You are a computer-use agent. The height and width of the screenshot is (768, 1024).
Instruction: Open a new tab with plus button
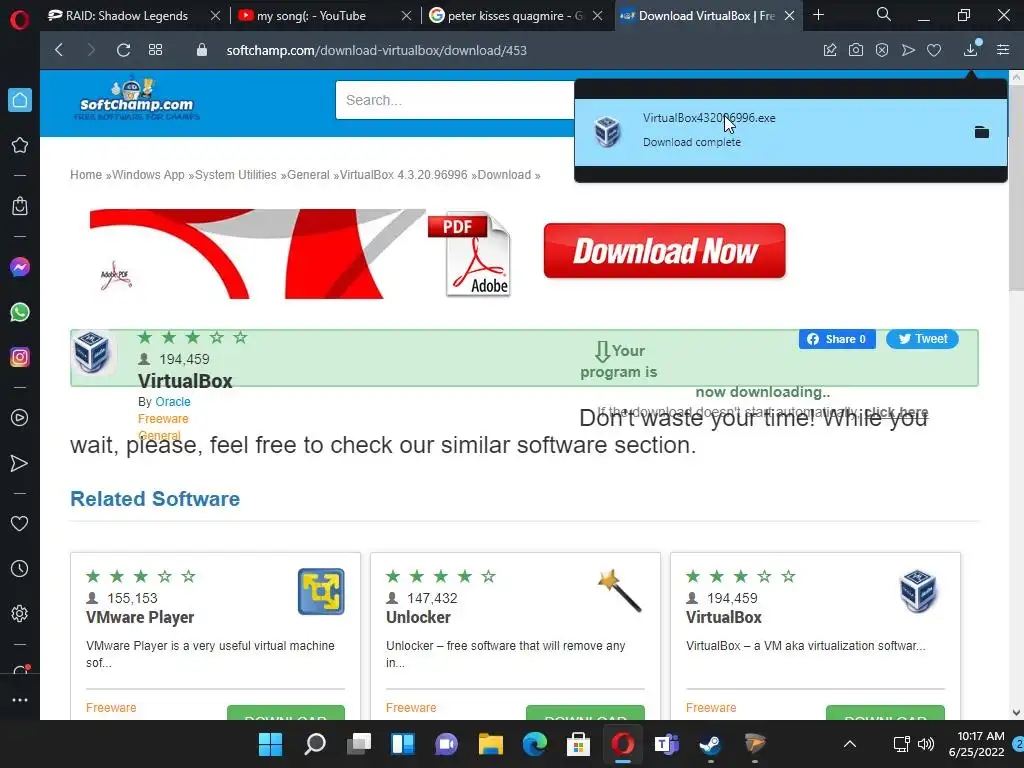tap(818, 15)
